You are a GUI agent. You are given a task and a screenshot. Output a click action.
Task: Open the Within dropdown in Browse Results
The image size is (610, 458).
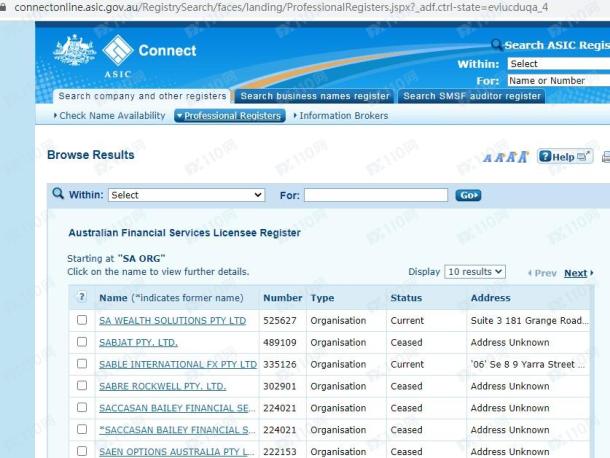click(x=186, y=195)
